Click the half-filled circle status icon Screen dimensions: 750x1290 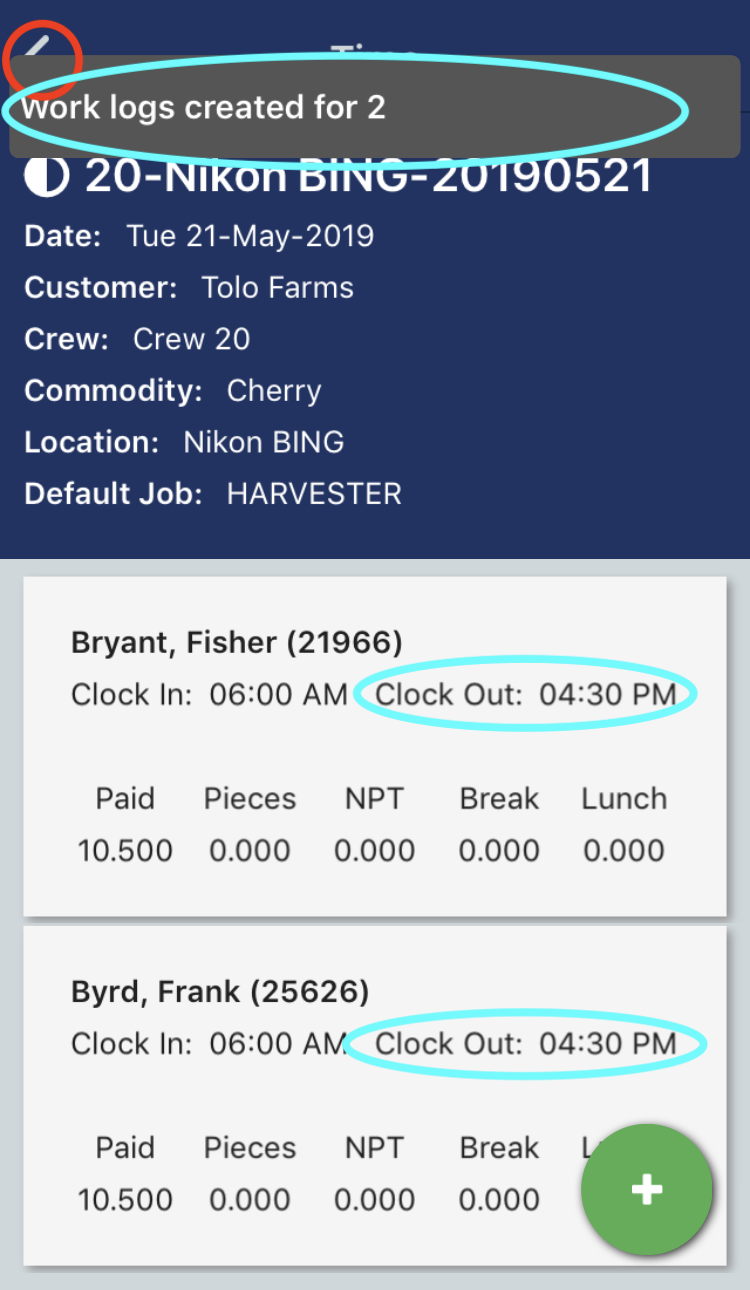click(46, 177)
